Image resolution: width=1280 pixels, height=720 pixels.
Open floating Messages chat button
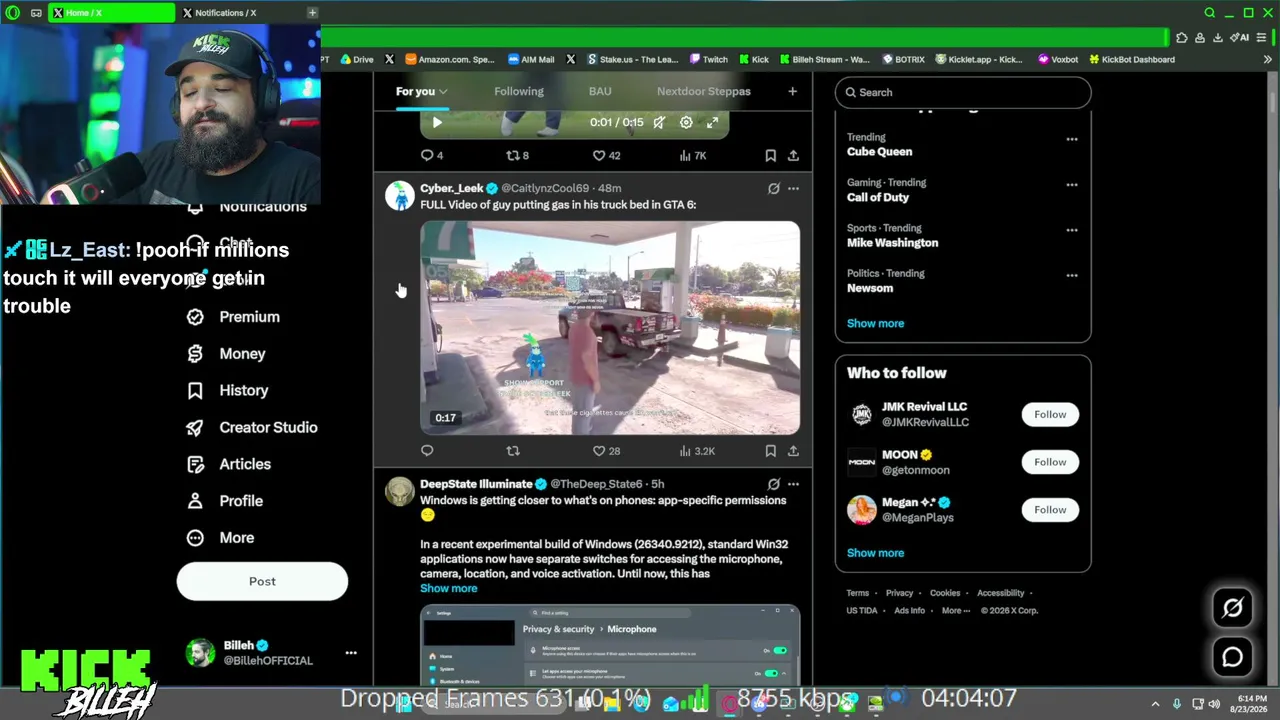(1232, 657)
